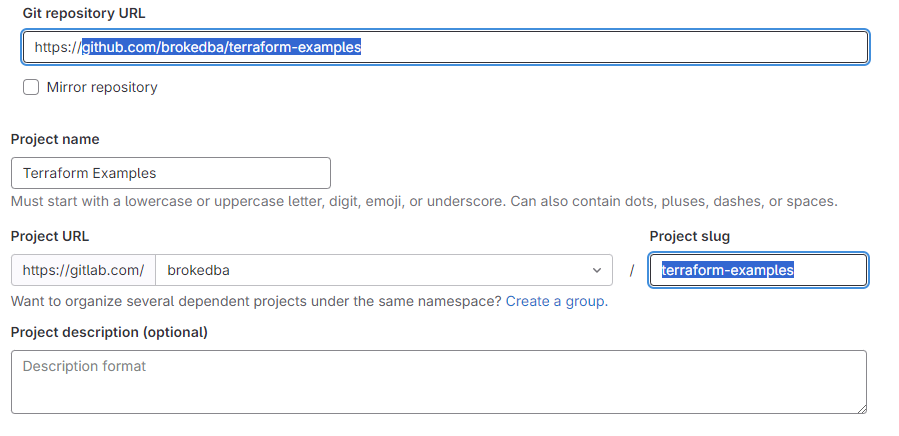Open the "Create a group" link
Viewport: 899px width, 436px height.
pos(554,301)
